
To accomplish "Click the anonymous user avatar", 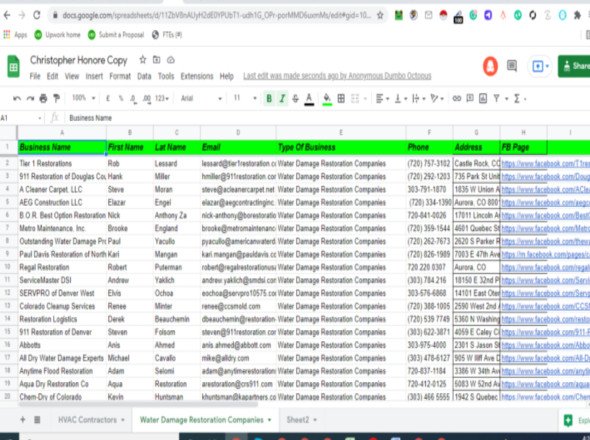I will tap(490, 66).
